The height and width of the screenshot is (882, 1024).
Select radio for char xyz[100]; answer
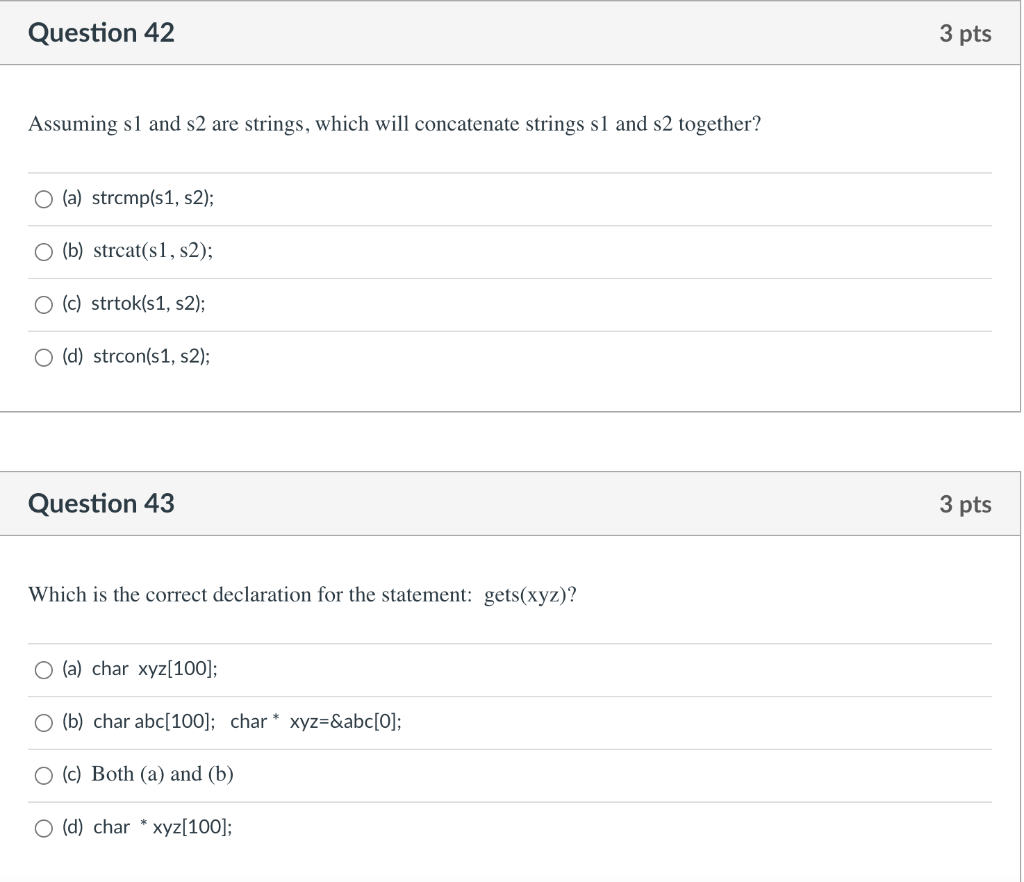coord(44,670)
